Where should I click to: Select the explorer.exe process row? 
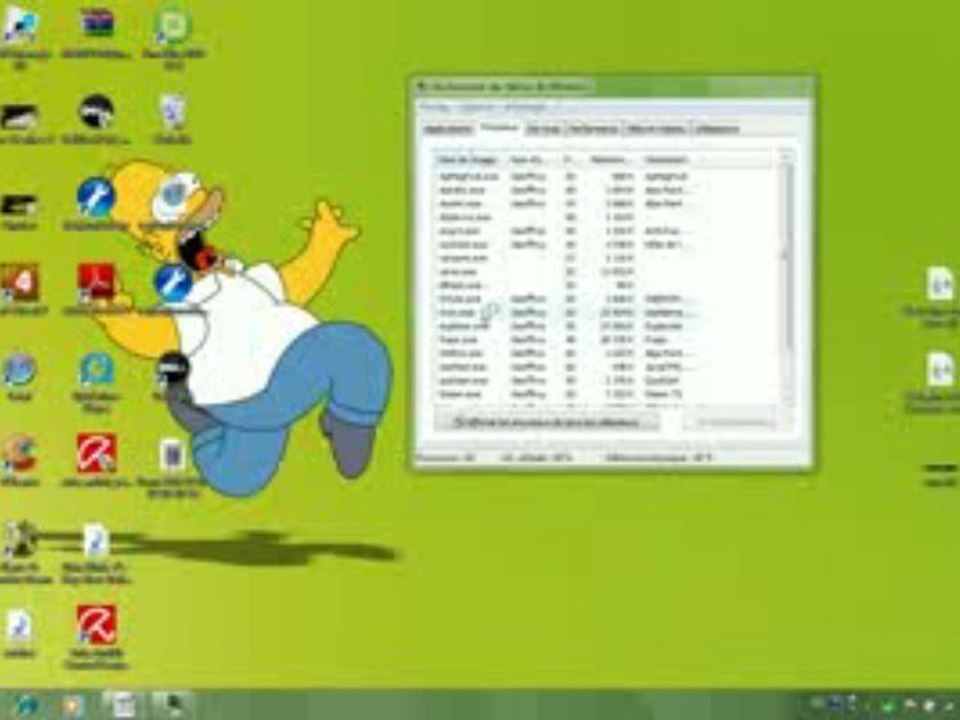pos(603,326)
